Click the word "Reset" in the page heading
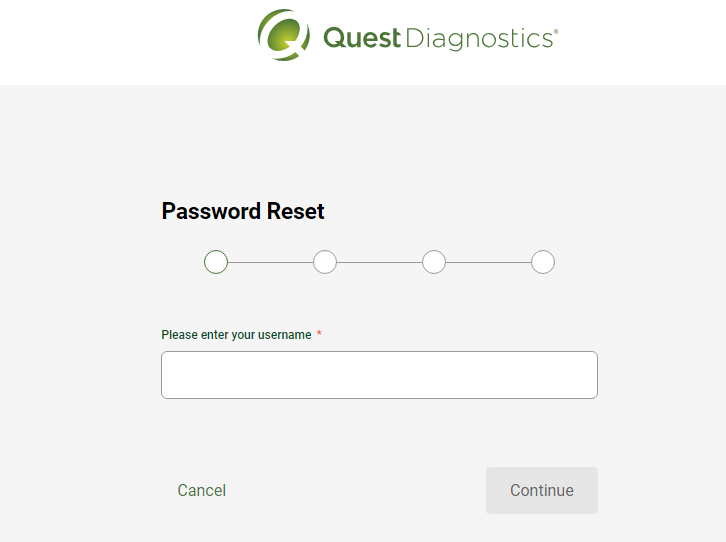This screenshot has height=542, width=726. click(x=295, y=212)
